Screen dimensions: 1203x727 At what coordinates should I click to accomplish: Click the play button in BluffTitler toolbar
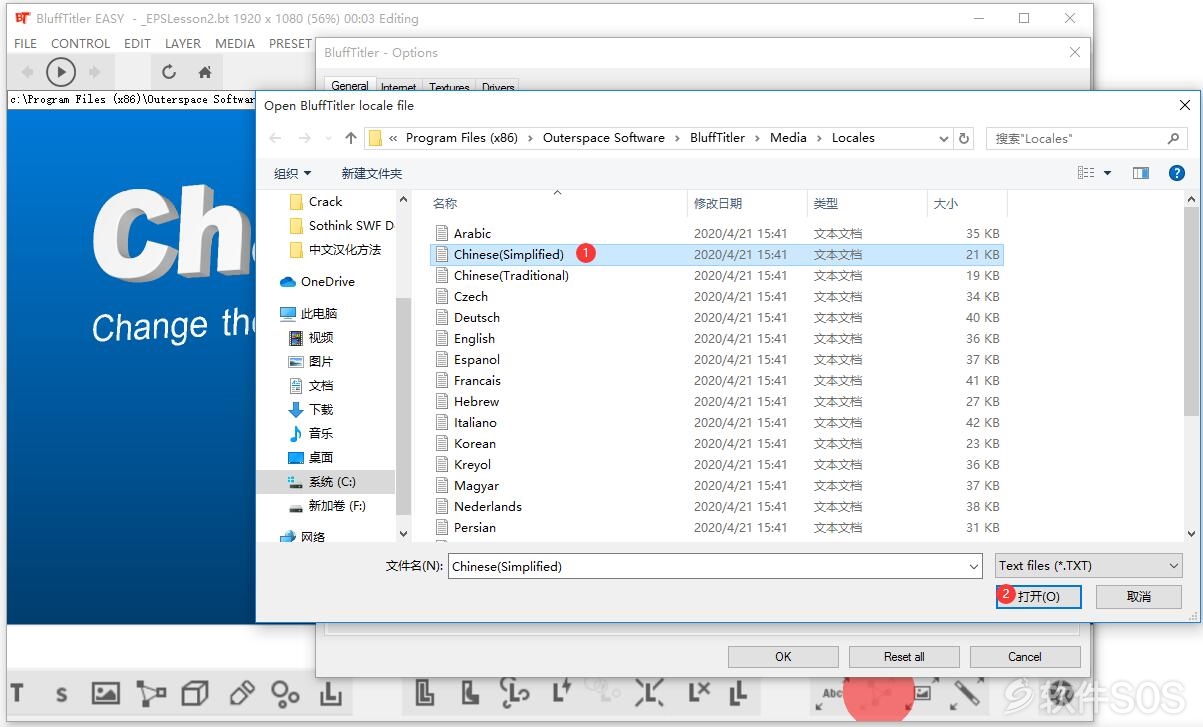coord(61,72)
